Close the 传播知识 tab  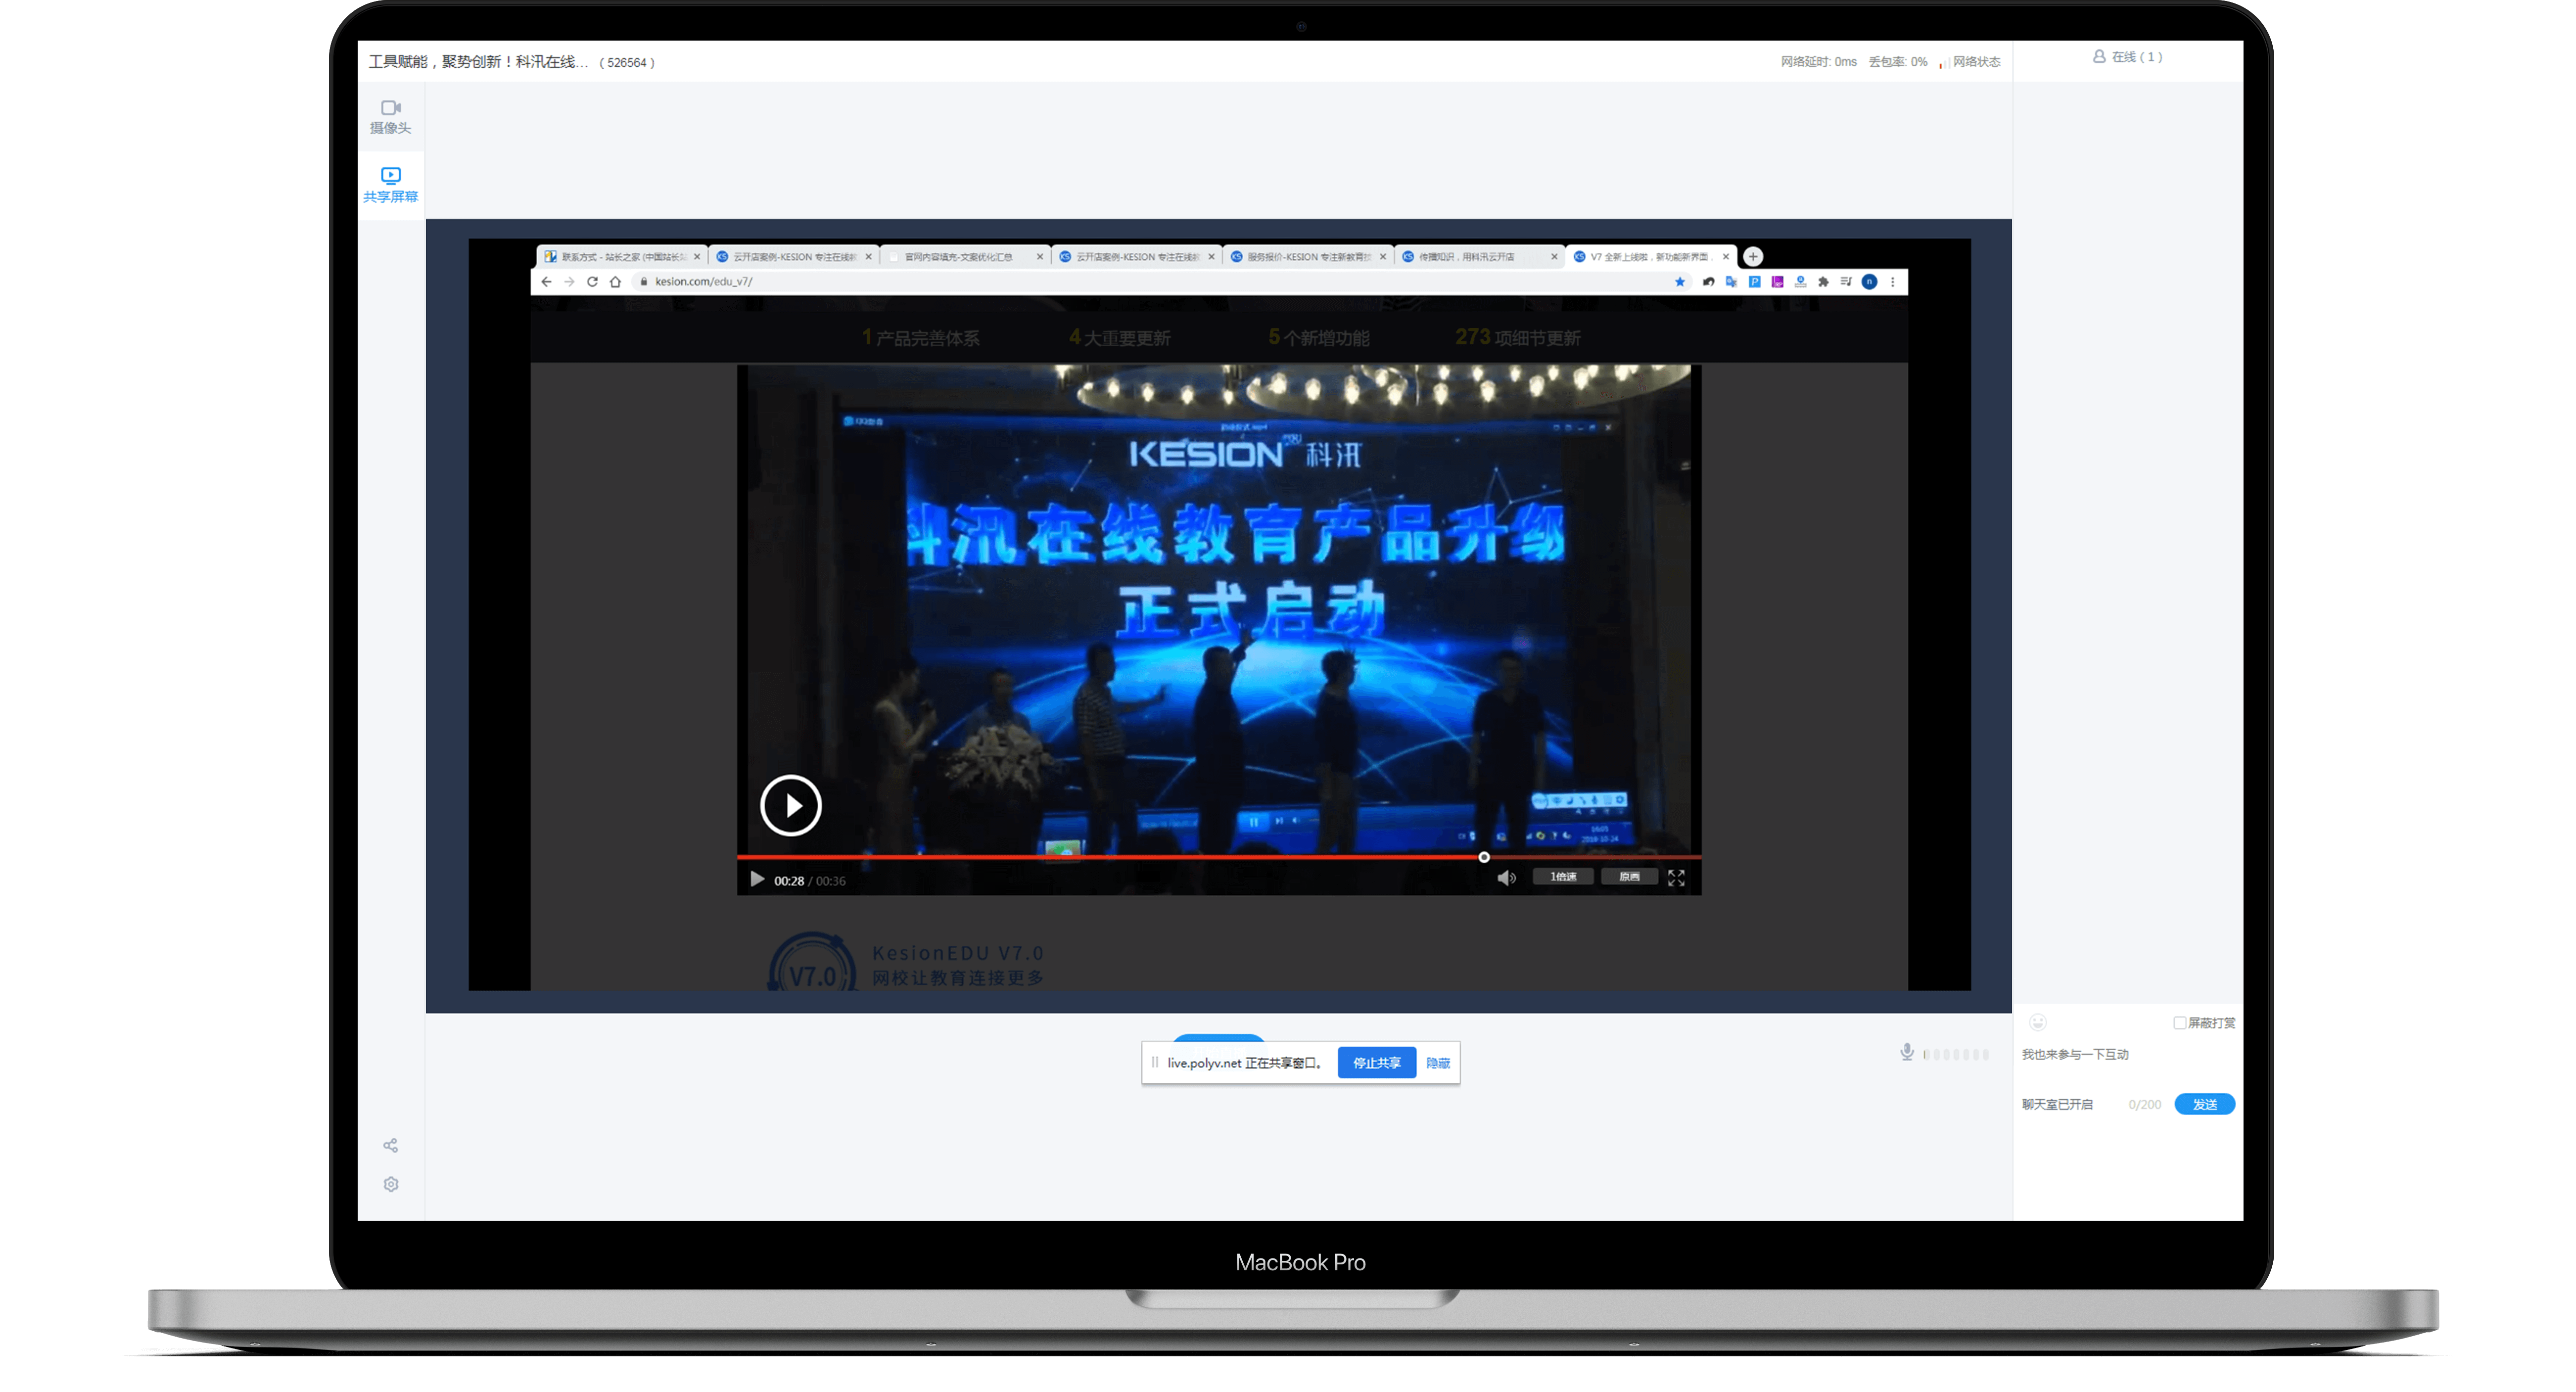(1554, 257)
